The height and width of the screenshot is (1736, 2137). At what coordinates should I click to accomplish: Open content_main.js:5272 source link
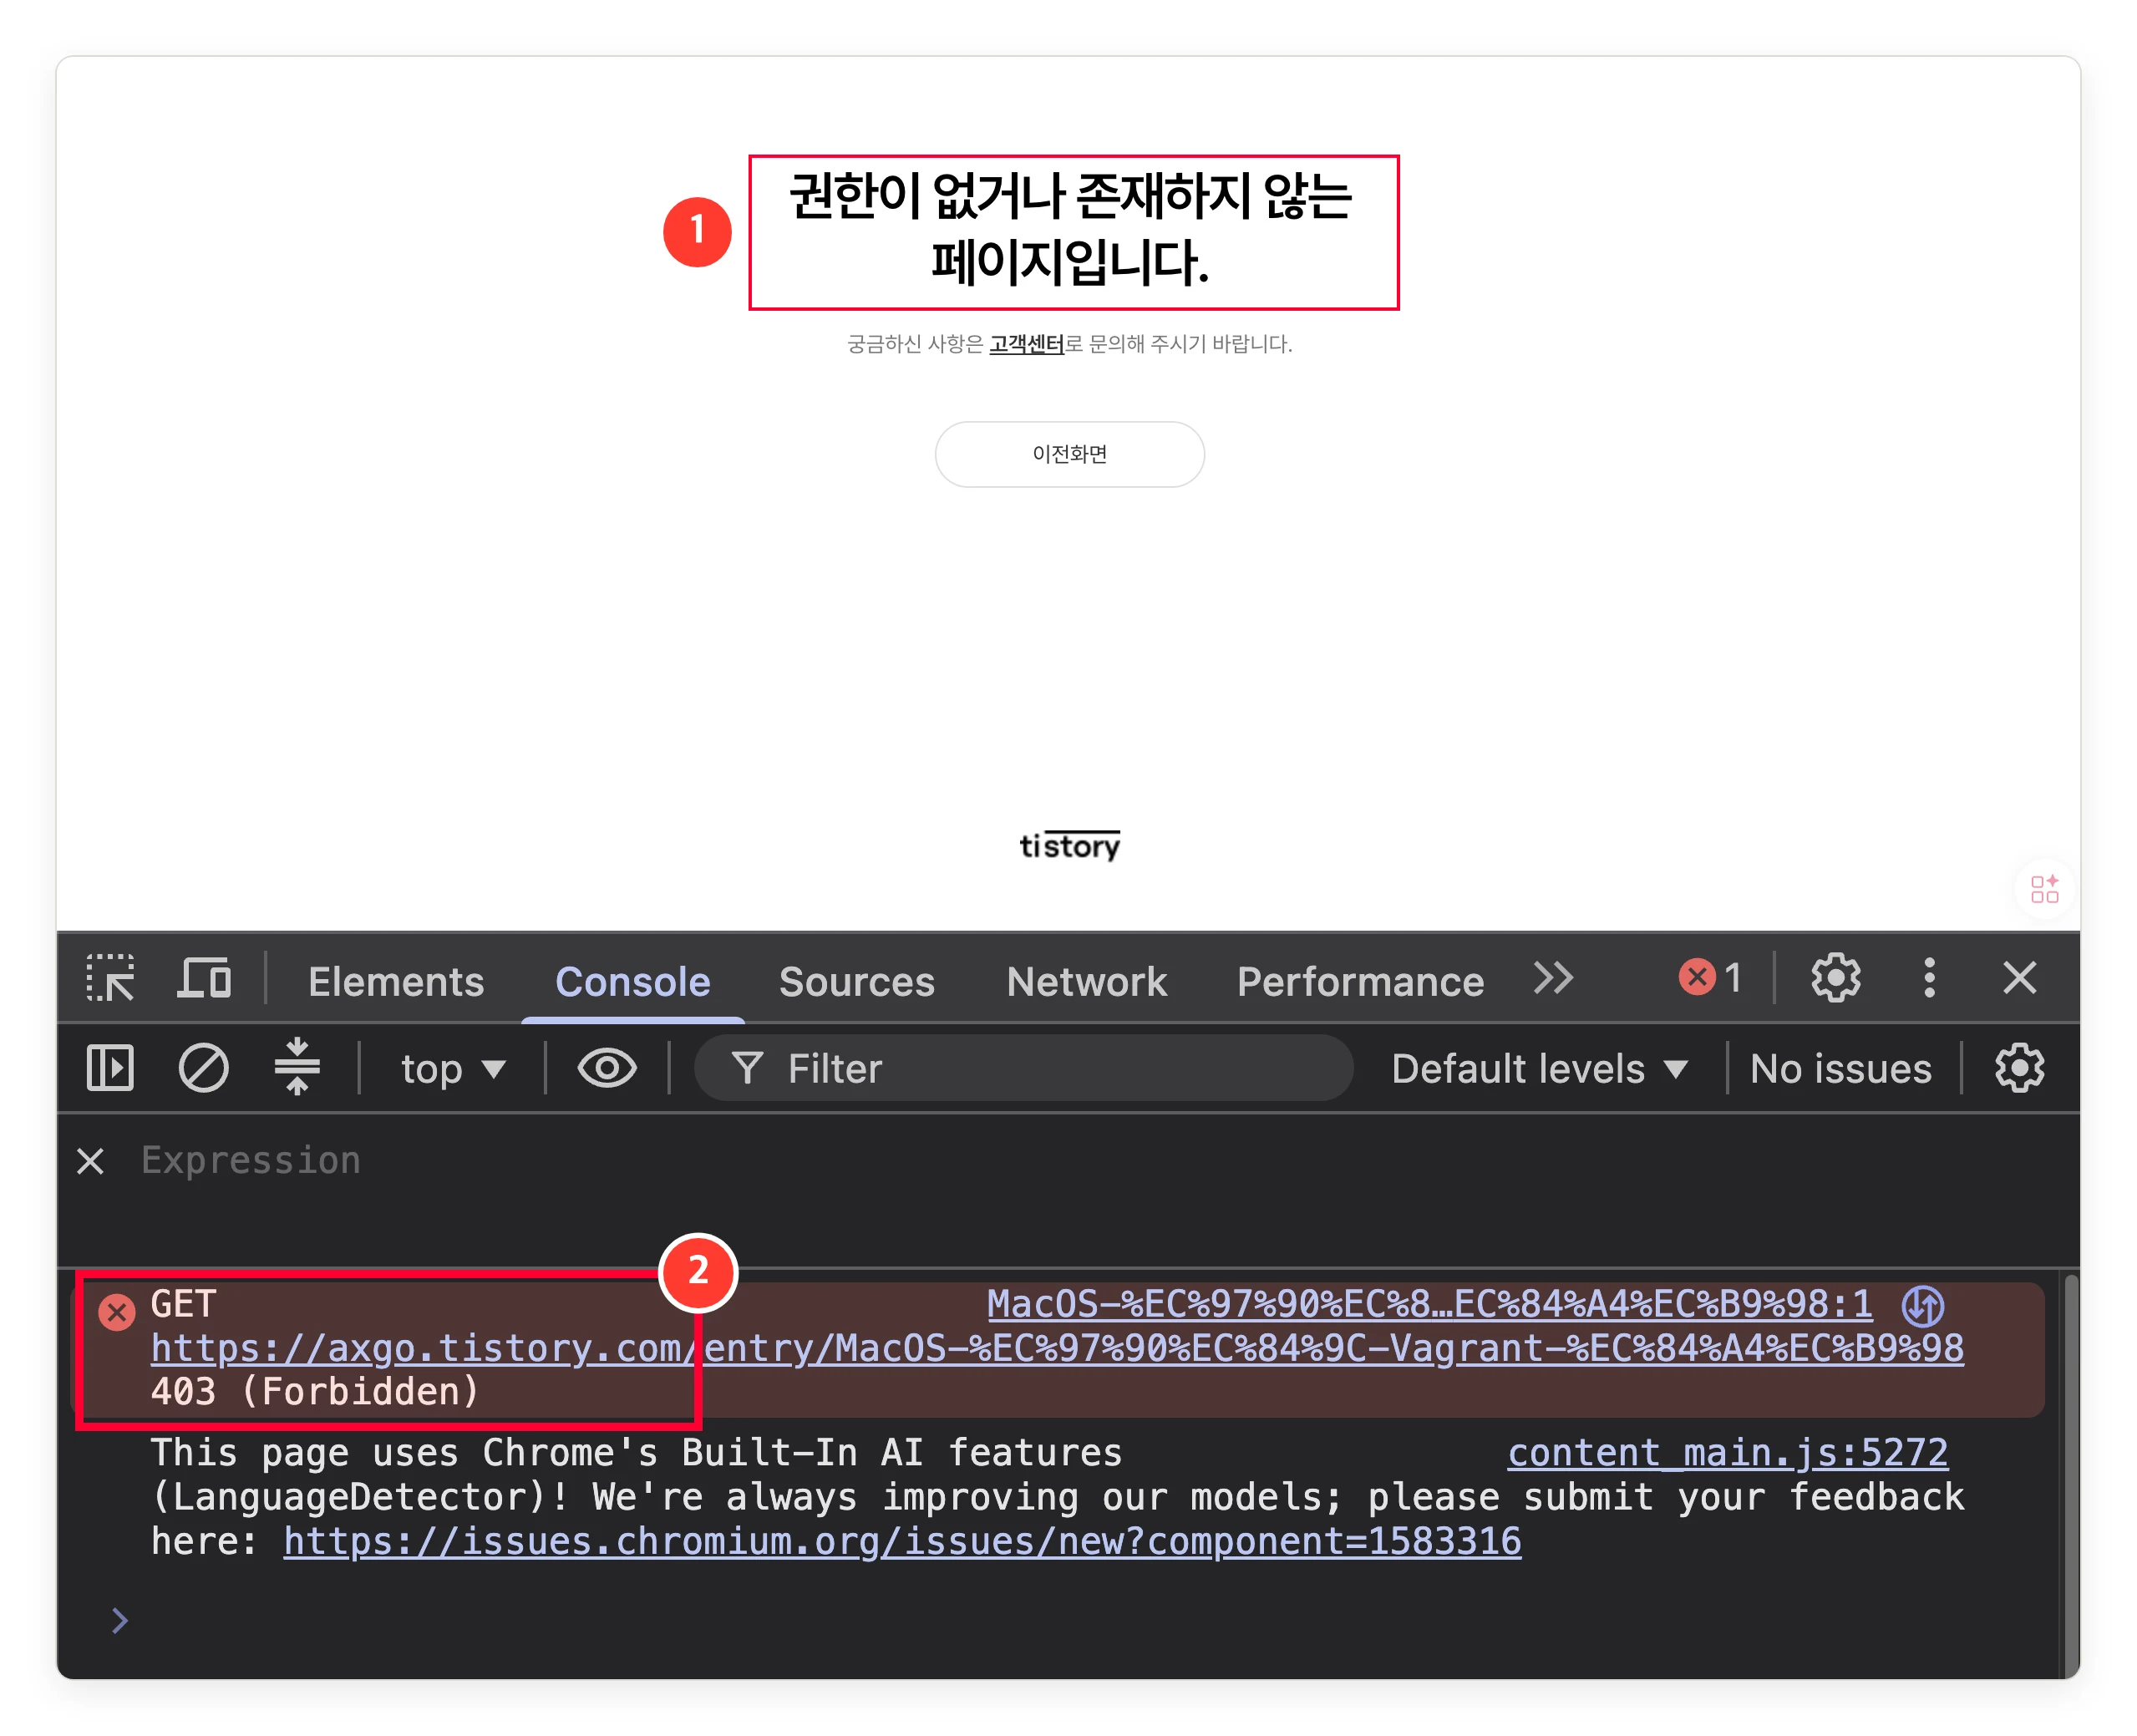click(x=1727, y=1452)
